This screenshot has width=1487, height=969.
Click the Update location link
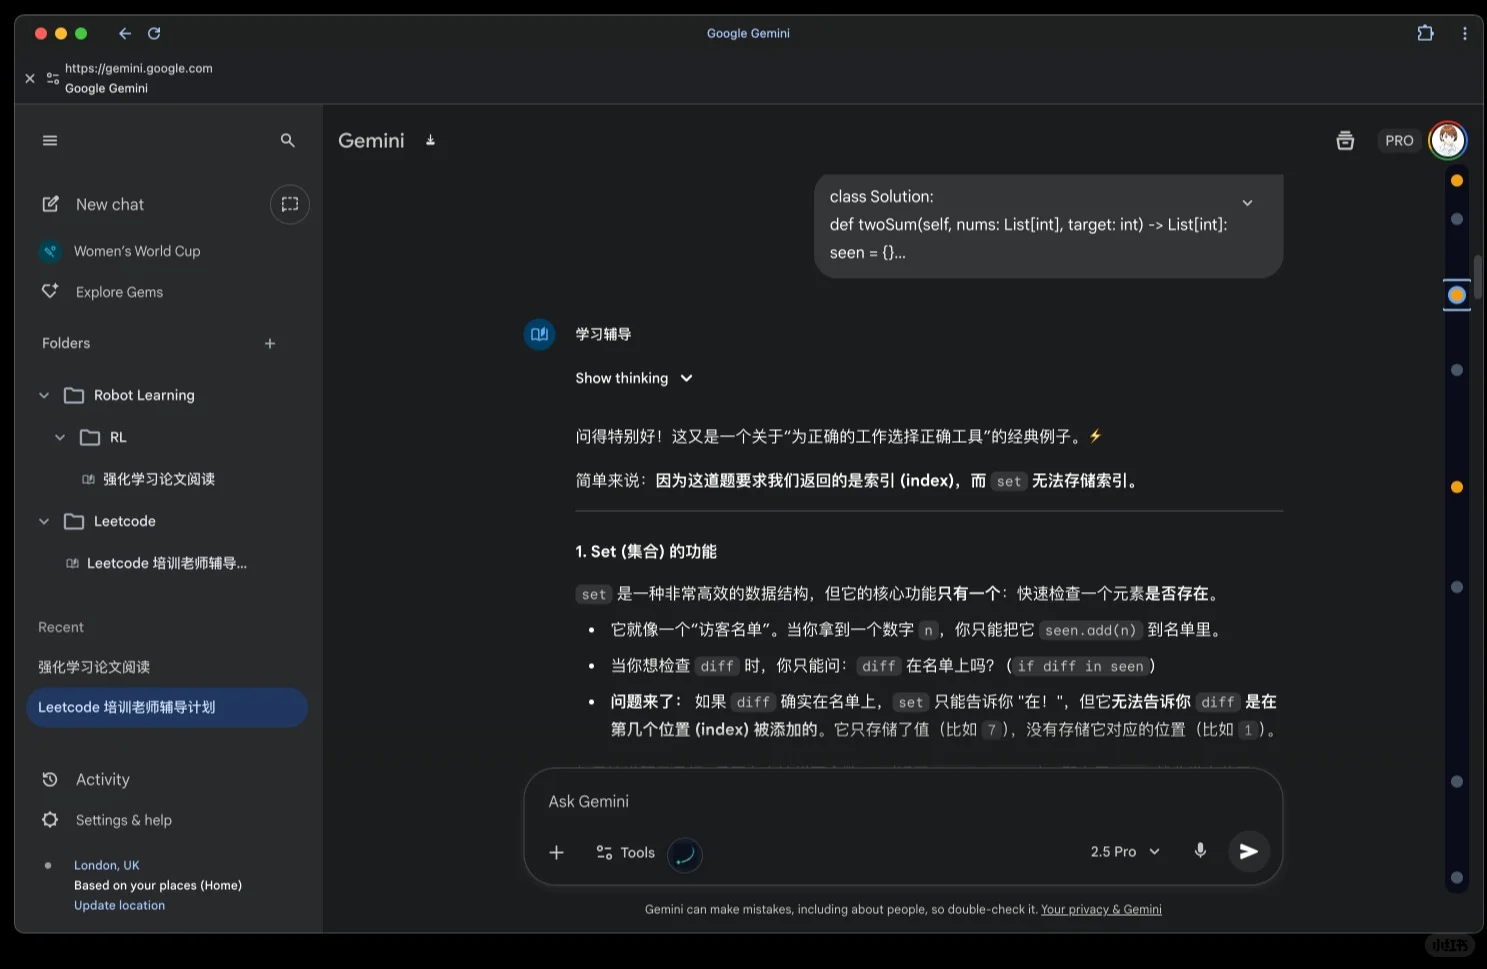[118, 905]
